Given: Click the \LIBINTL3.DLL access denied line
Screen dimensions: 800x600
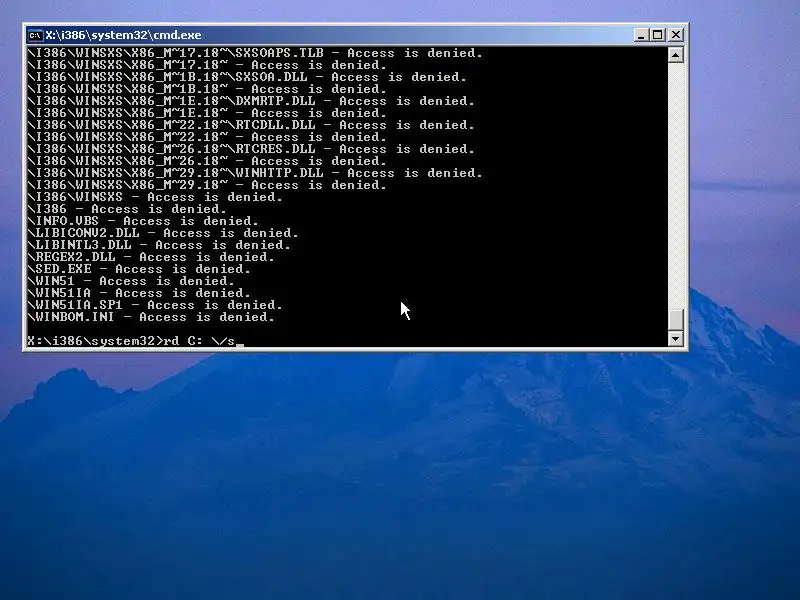Looking at the screenshot, I should pos(159,245).
